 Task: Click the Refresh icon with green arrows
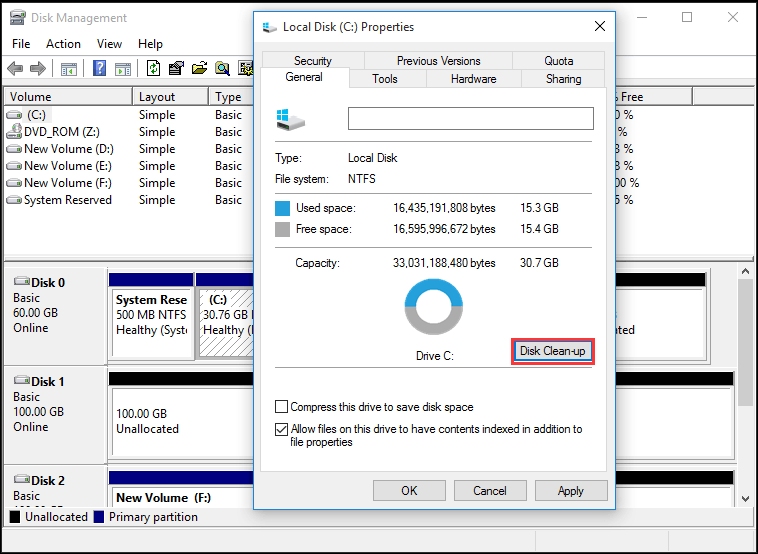(x=153, y=68)
